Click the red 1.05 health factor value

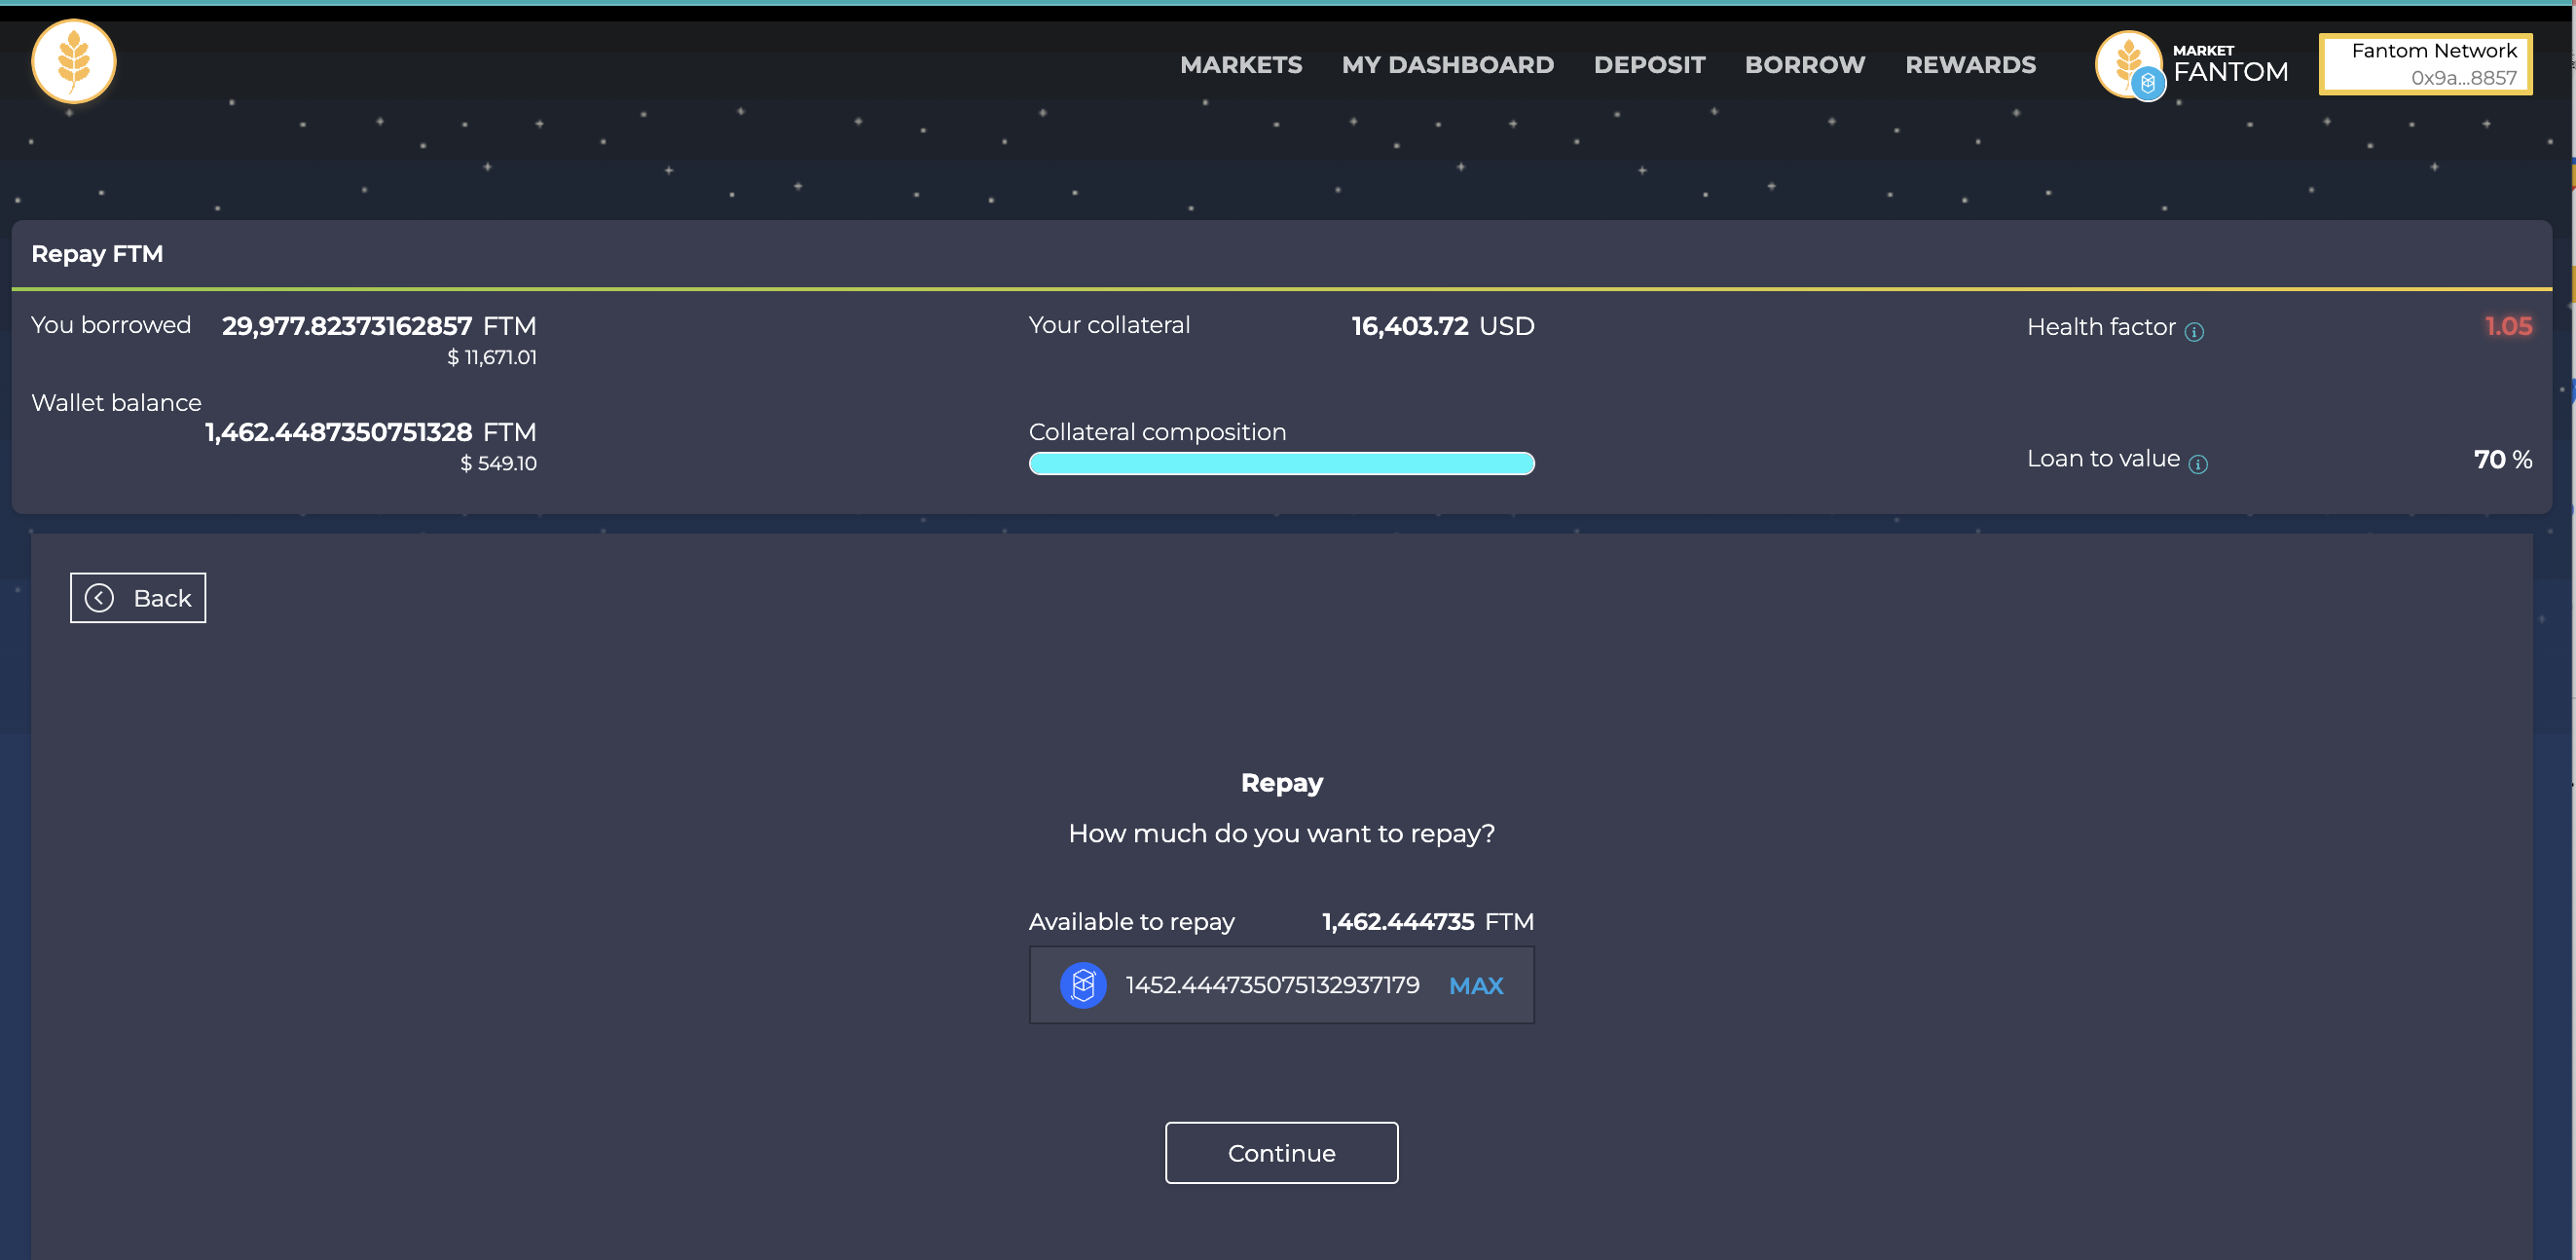(2507, 327)
